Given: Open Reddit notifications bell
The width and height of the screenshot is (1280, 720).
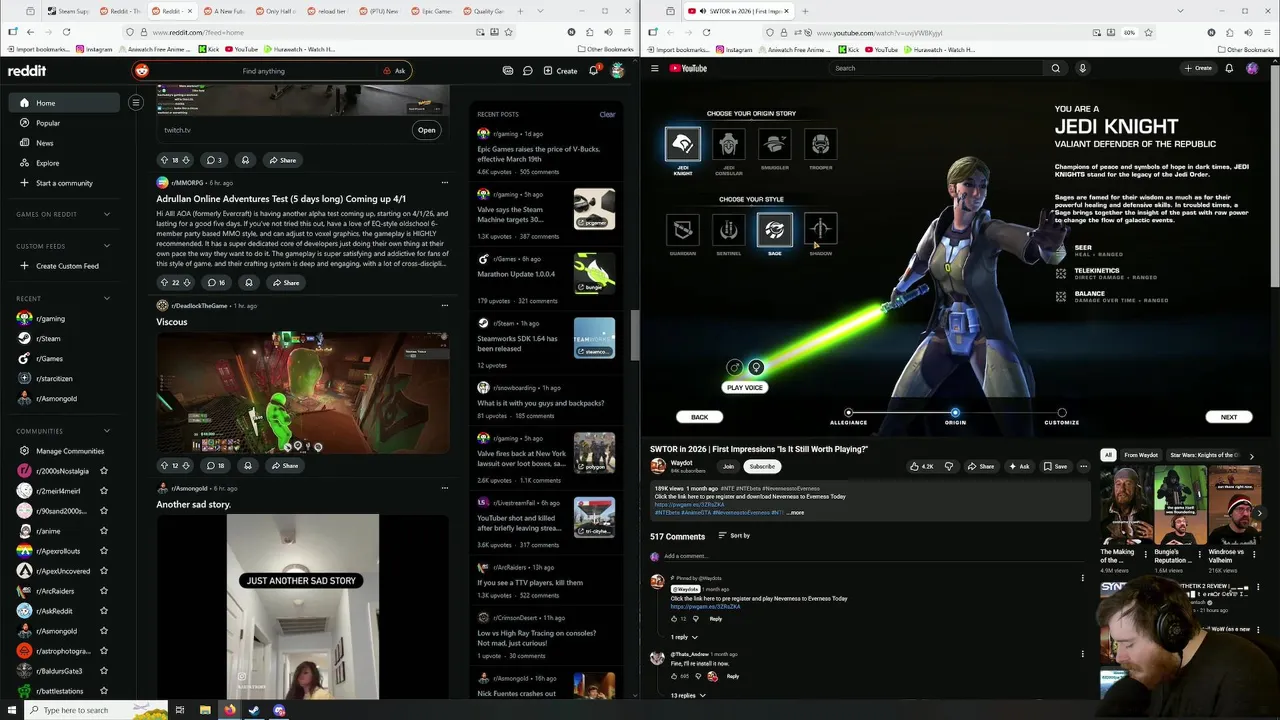Looking at the screenshot, I should 593,71.
